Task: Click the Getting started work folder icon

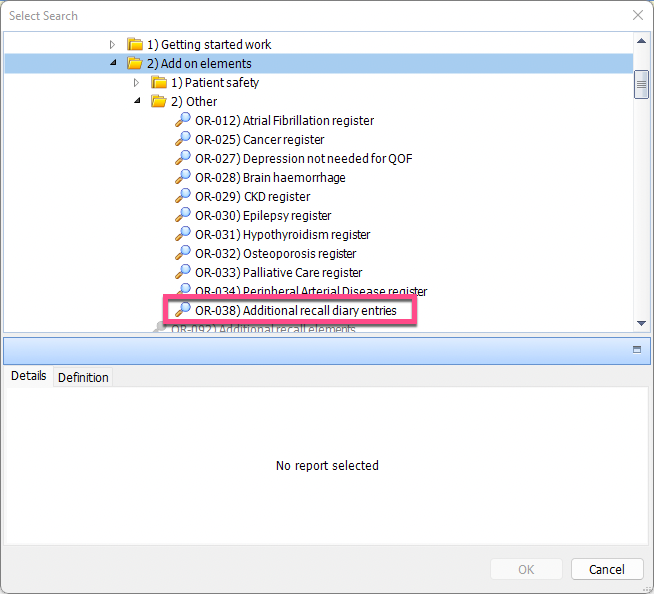Action: [x=135, y=44]
